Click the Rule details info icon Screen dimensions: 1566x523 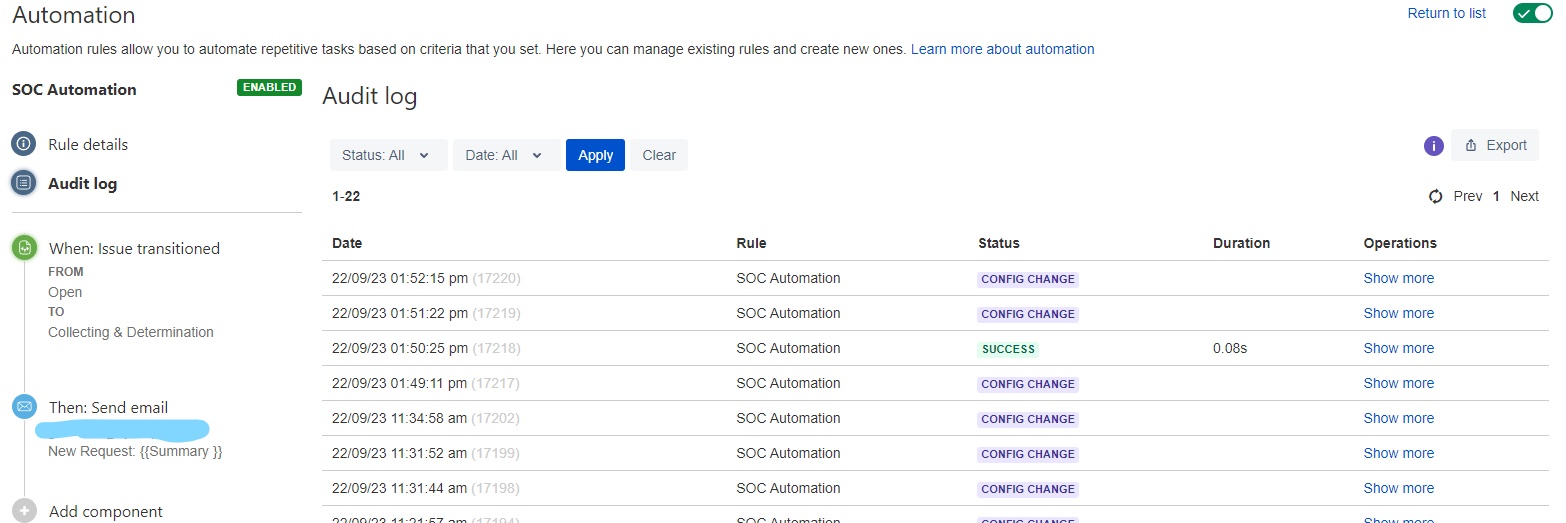[24, 144]
